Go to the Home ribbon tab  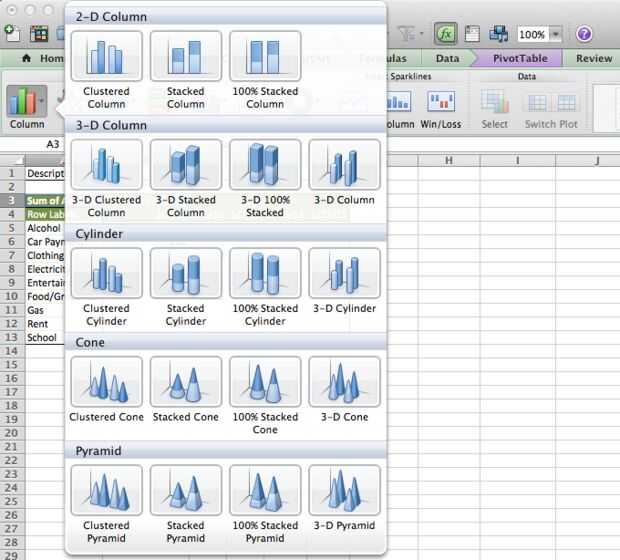(x=43, y=59)
